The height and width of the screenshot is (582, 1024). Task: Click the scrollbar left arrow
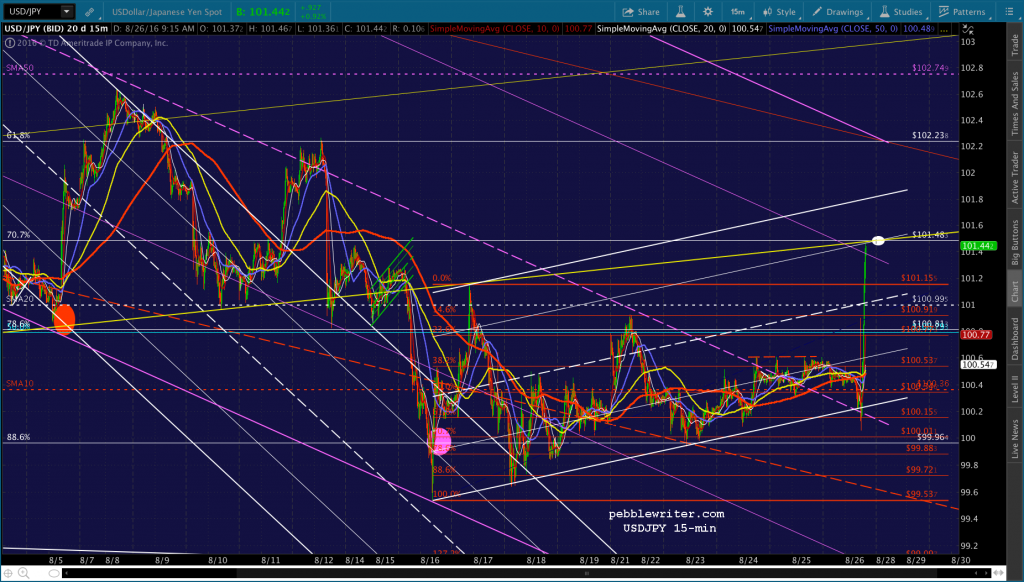pyautogui.click(x=65, y=574)
